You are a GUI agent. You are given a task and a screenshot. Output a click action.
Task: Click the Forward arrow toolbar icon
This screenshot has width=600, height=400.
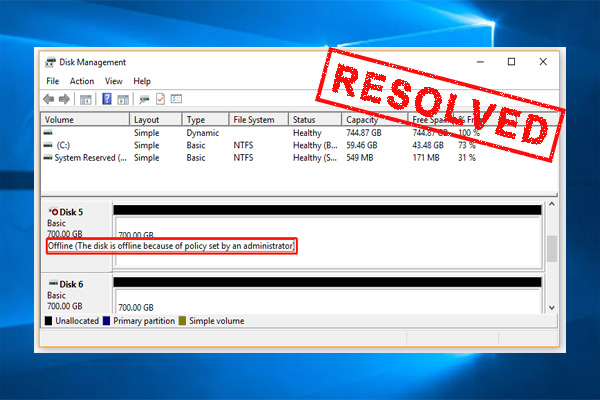click(64, 99)
